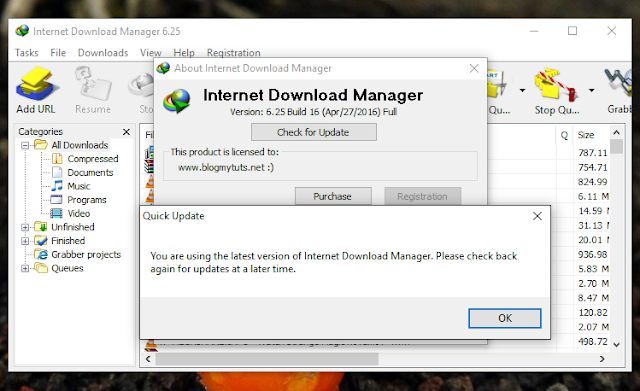Click the Grabber projects IE icon
The width and height of the screenshot is (640, 391).
tap(41, 255)
